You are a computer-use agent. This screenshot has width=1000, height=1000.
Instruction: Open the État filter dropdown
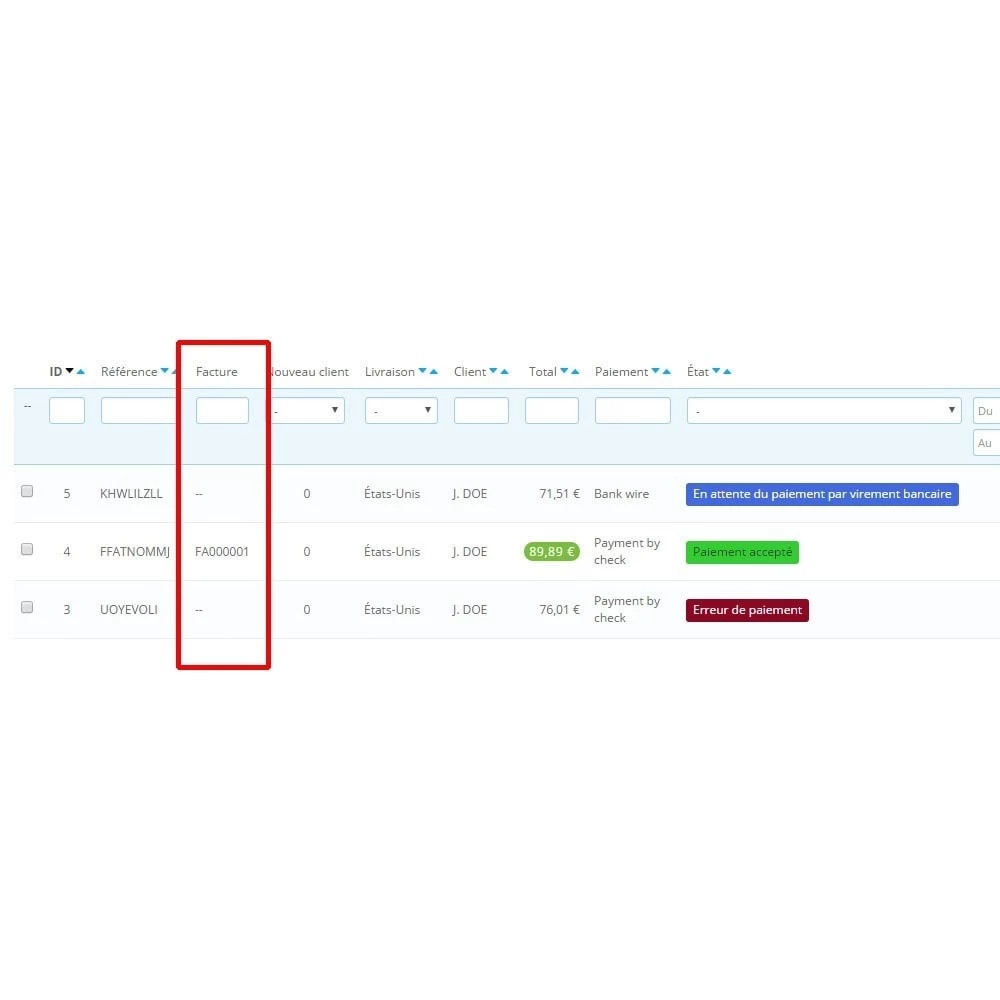tap(824, 411)
